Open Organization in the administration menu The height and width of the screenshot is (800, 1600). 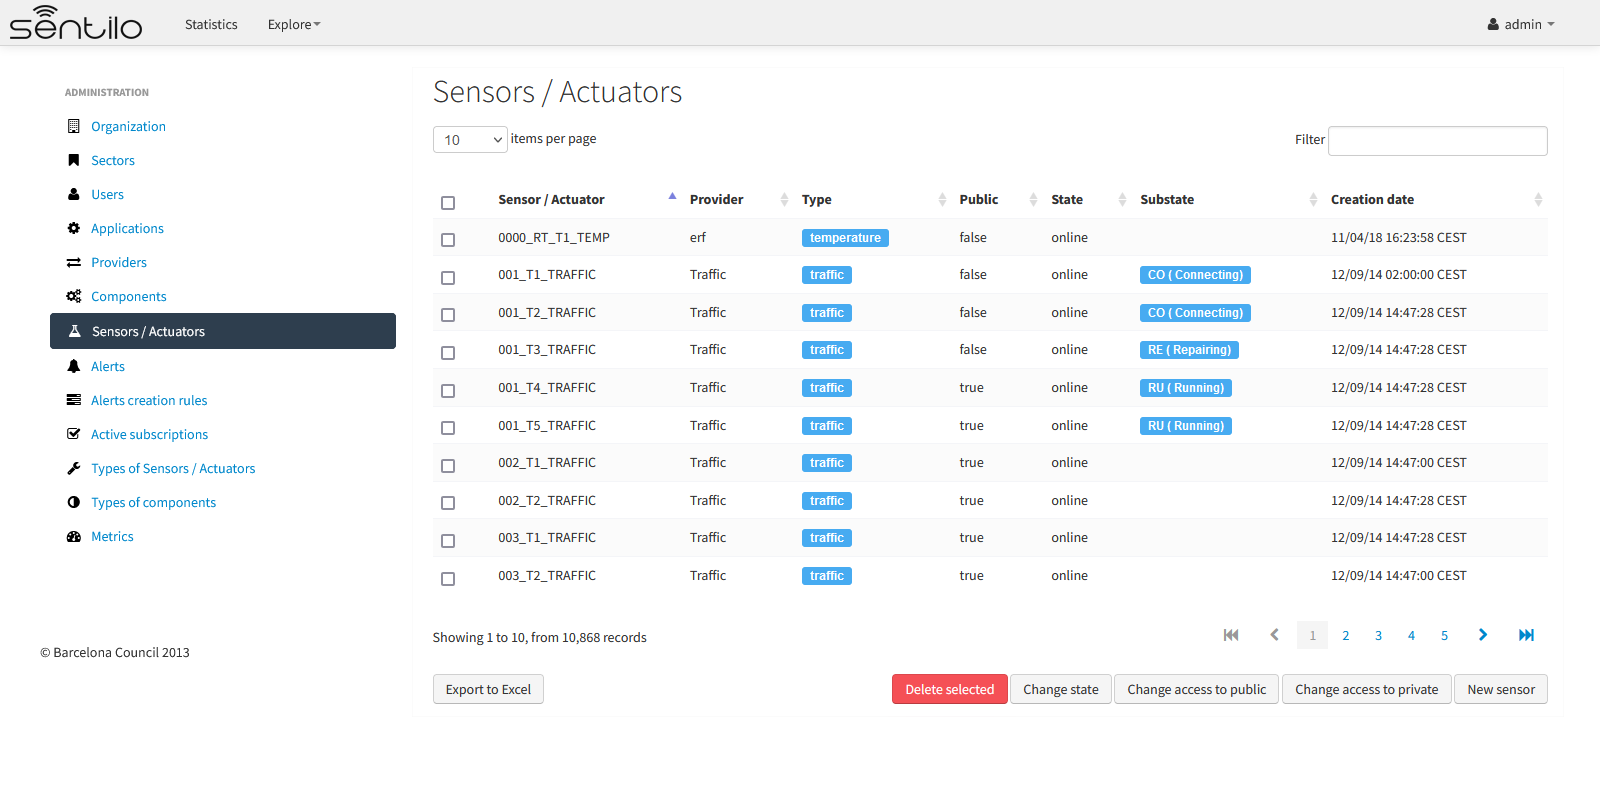click(x=128, y=126)
